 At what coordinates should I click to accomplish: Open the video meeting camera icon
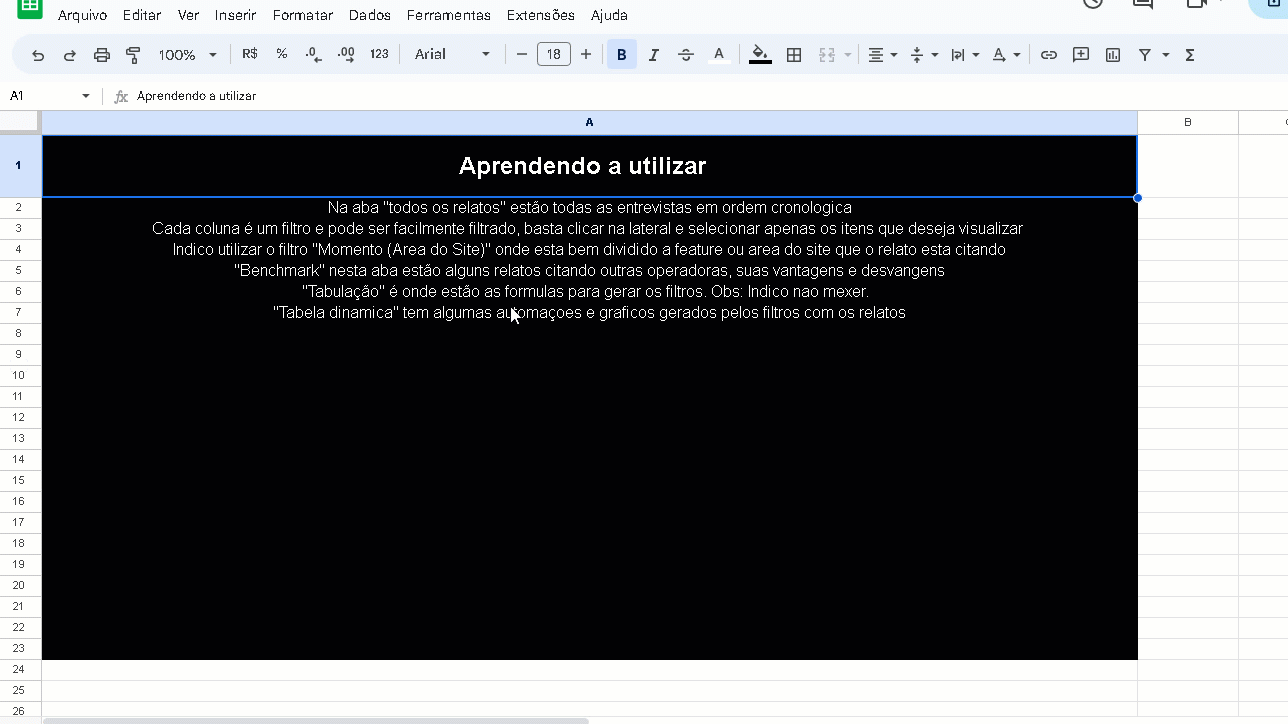(x=1198, y=4)
